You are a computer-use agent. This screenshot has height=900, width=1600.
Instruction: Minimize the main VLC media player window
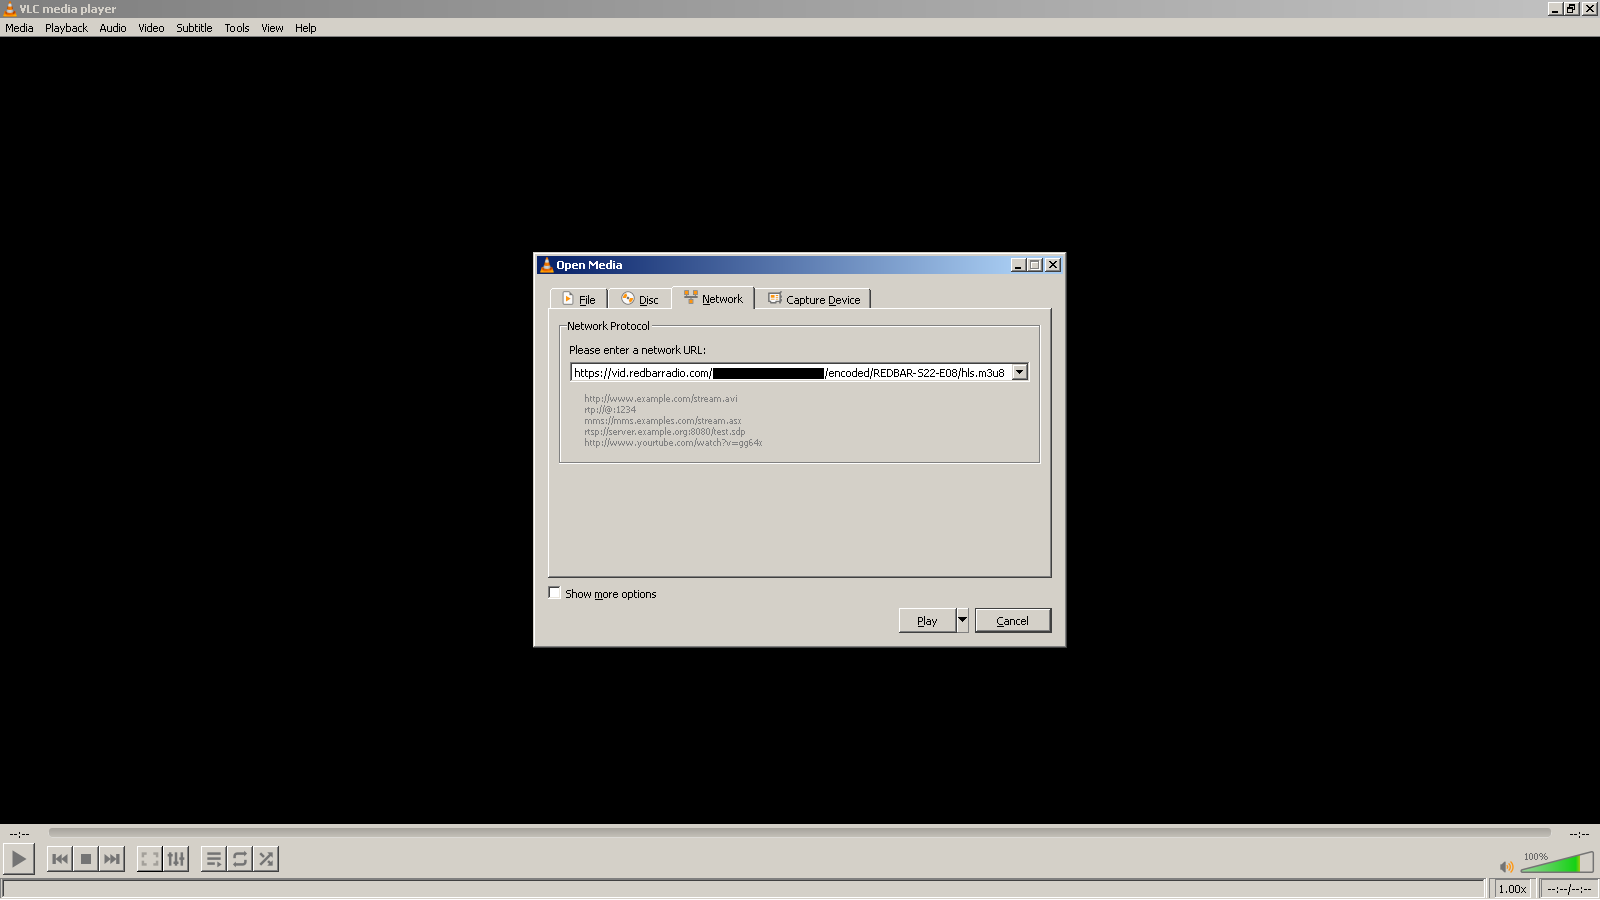point(1555,9)
